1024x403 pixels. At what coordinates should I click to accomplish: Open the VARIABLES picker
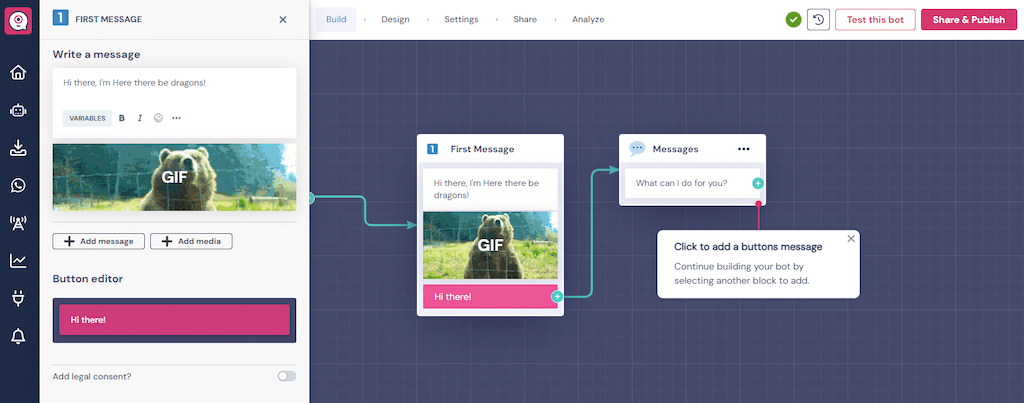coord(87,118)
